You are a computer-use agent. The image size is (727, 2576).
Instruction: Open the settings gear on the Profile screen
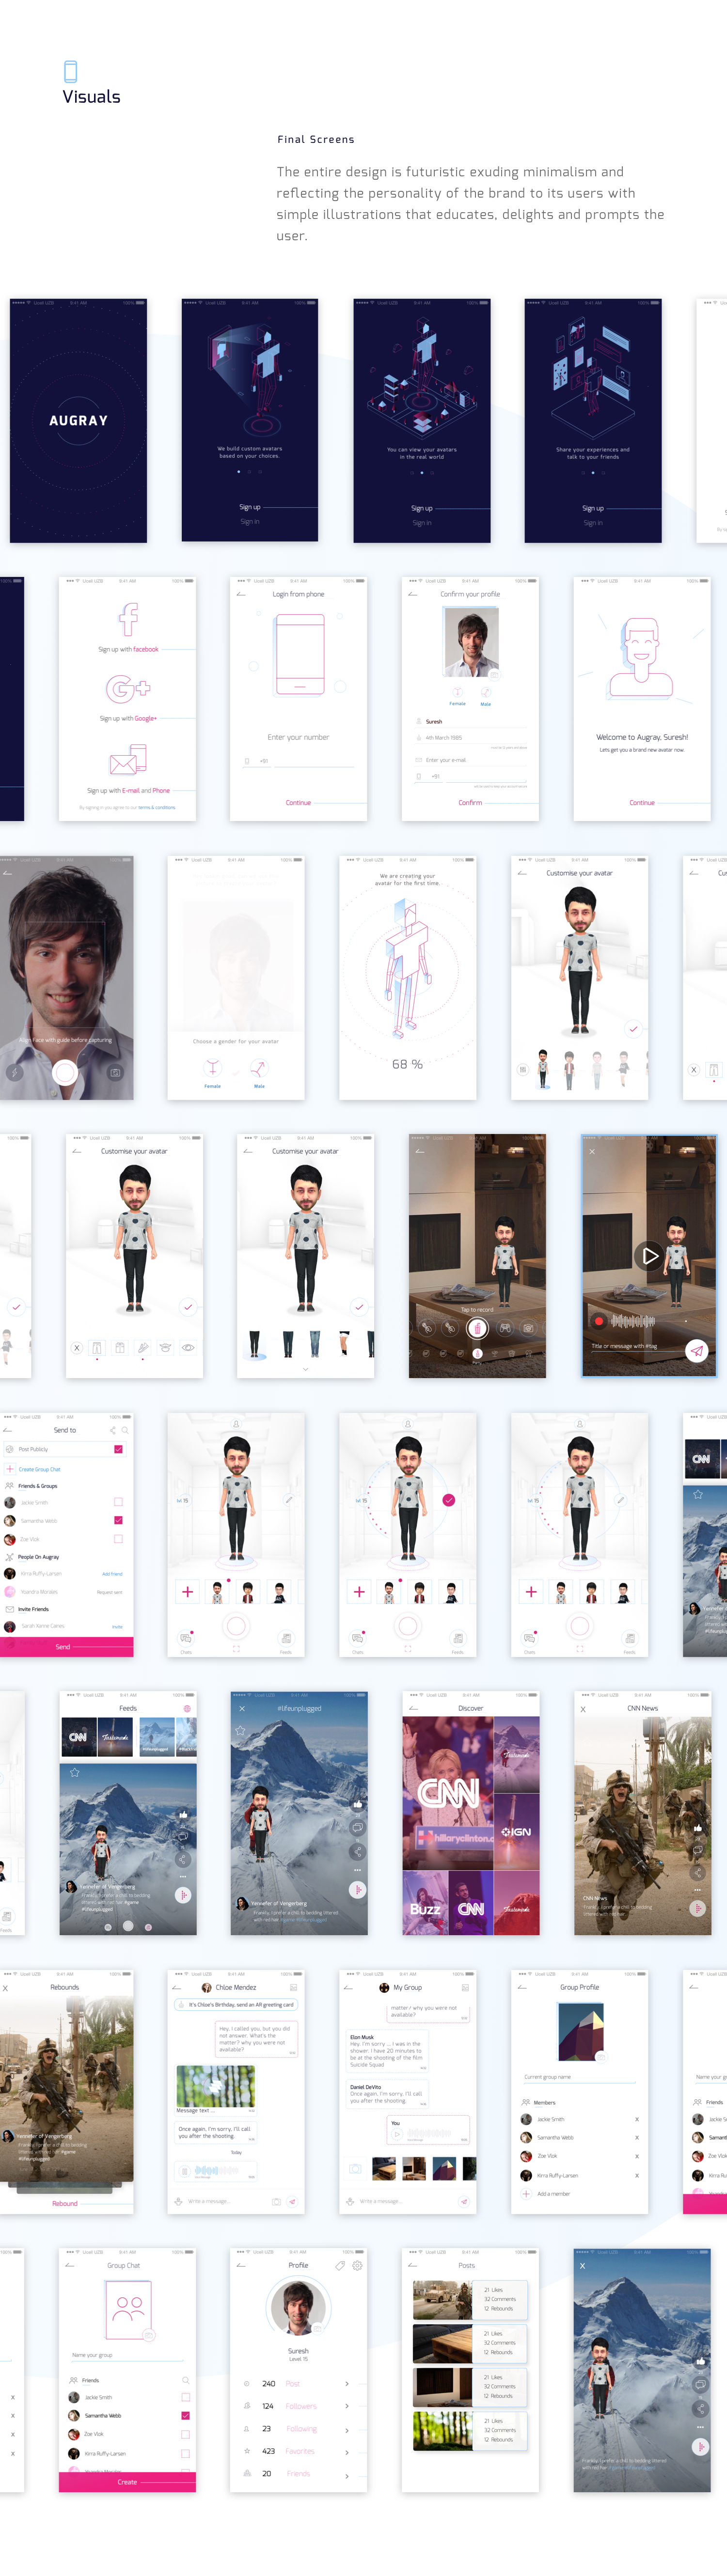coord(357,2265)
